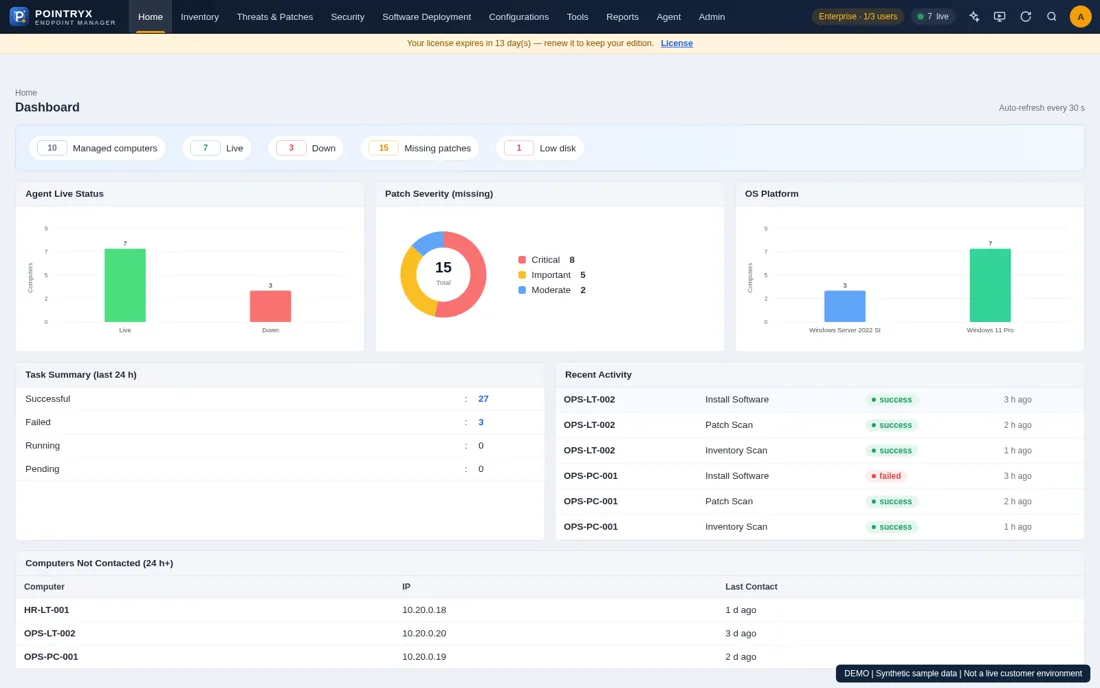Select the HR-LT-001 computer row
Image resolution: width=1100 pixels, height=688 pixels.
(550, 610)
